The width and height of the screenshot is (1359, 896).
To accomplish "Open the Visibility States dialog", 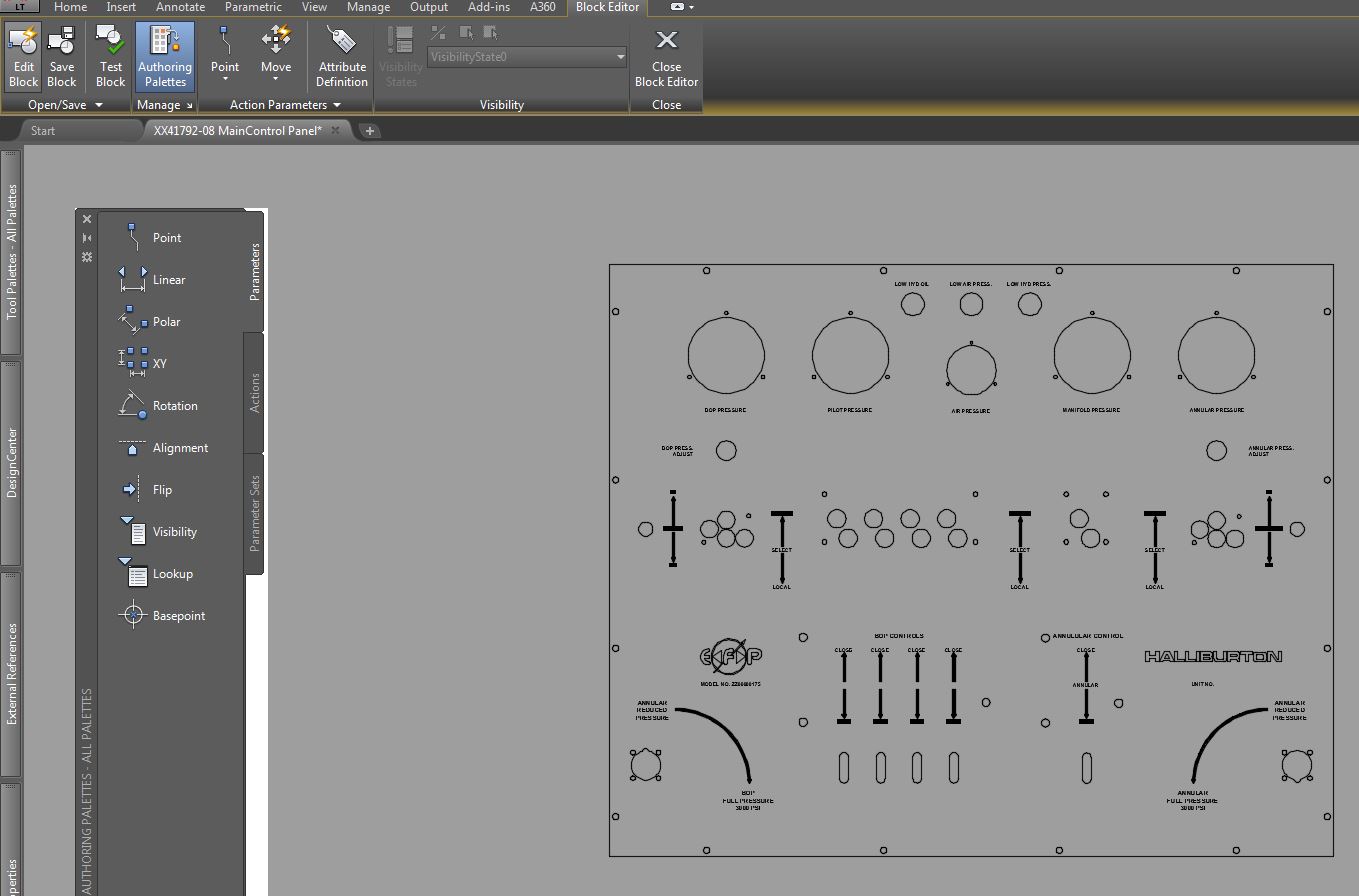I will 401,57.
